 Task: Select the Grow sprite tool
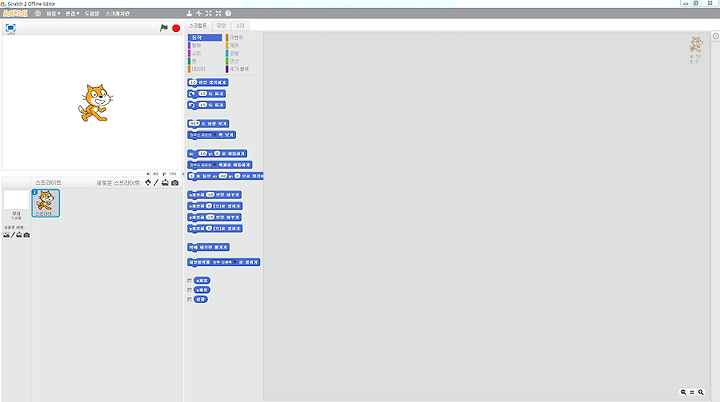click(x=208, y=13)
